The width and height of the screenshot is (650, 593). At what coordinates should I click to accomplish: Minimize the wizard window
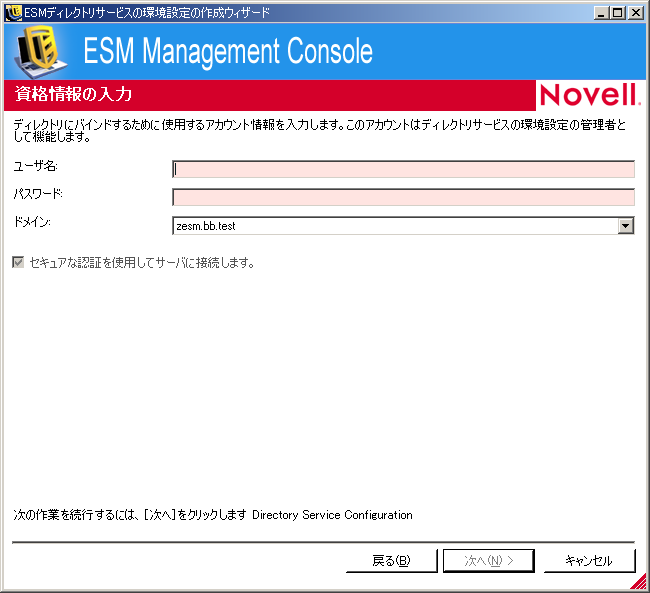[601, 13]
